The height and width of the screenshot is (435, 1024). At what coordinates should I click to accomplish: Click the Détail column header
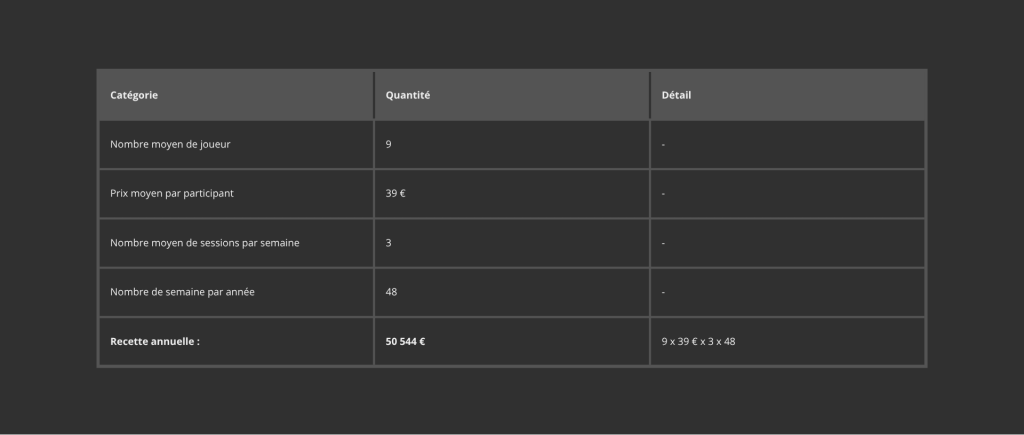tap(677, 96)
